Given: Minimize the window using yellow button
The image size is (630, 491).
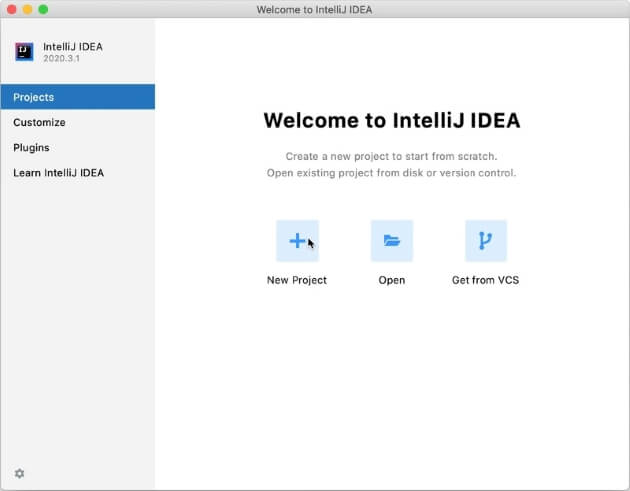Looking at the screenshot, I should 26,9.
